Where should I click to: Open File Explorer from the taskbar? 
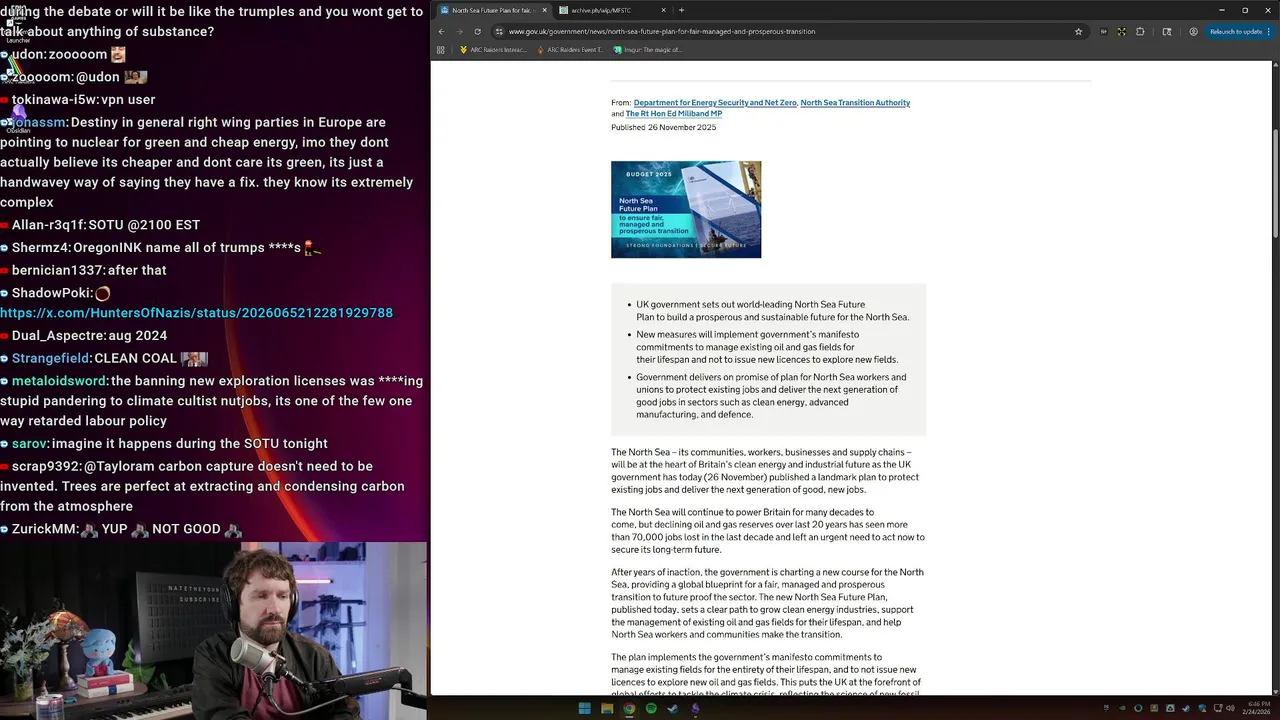click(607, 708)
